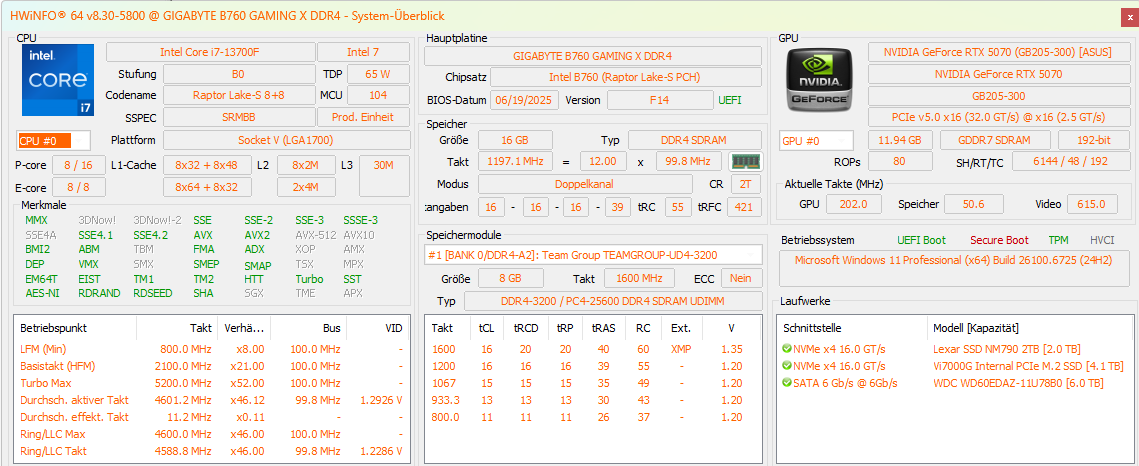Click the RTX 5070 (GB205-300) [ASUS] field
Screen dimensions: 1139x466
coord(997,52)
